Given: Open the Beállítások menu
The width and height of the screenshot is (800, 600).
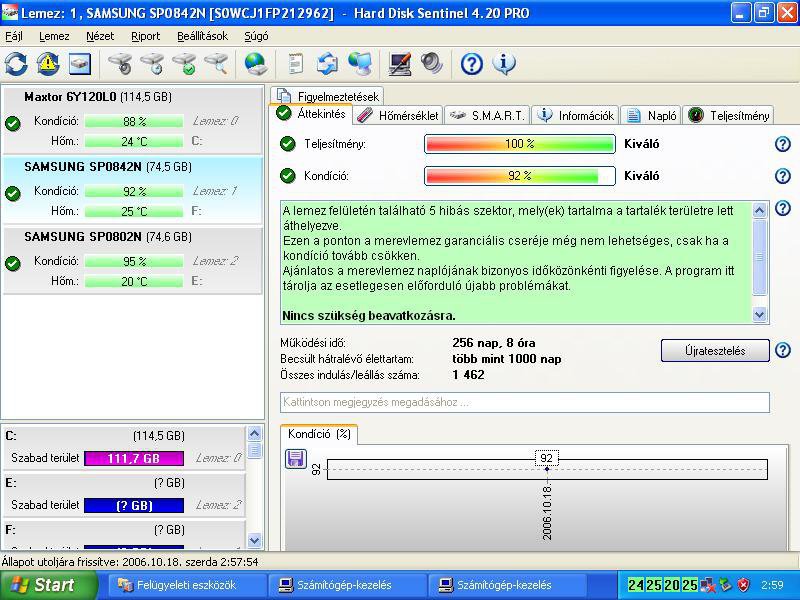Looking at the screenshot, I should click(203, 36).
